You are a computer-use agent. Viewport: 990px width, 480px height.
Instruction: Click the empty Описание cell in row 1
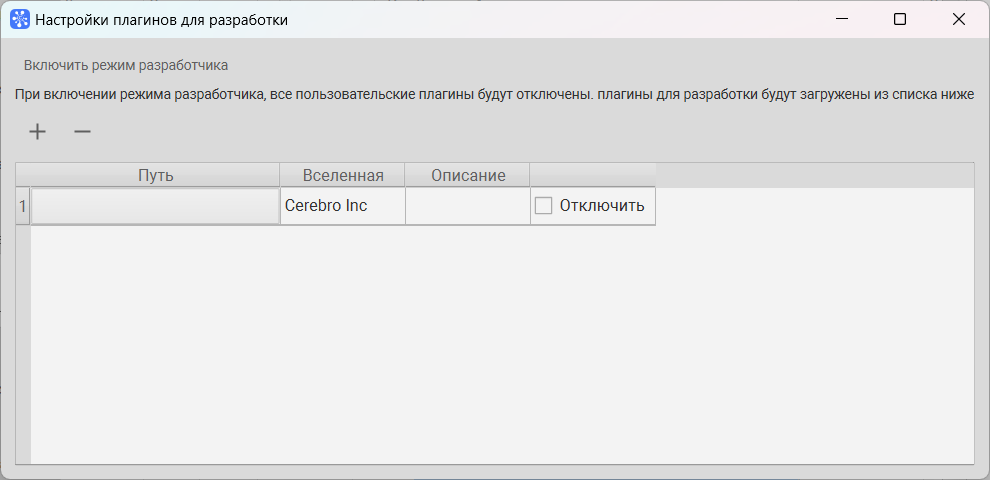[467, 206]
